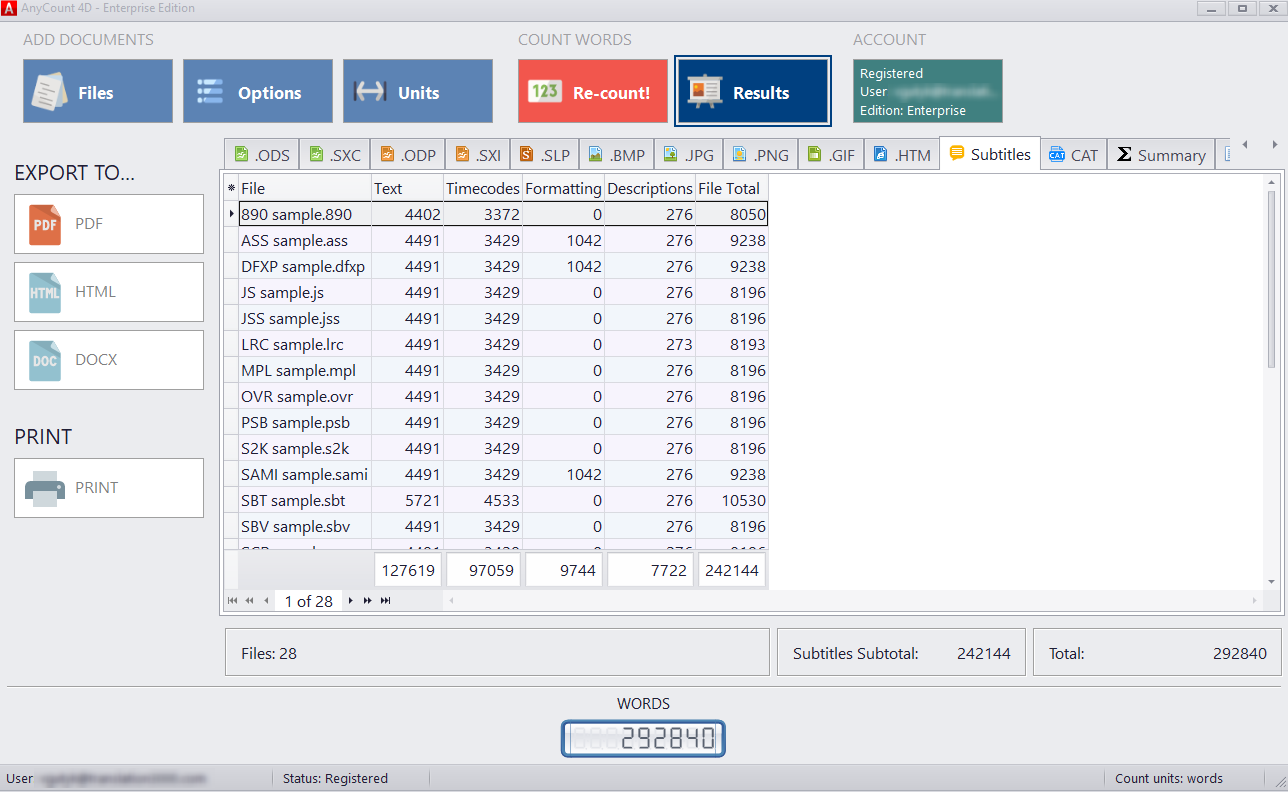This screenshot has height=792, width=1288.
Task: Click the WORDS counter display 292840
Action: [643, 739]
